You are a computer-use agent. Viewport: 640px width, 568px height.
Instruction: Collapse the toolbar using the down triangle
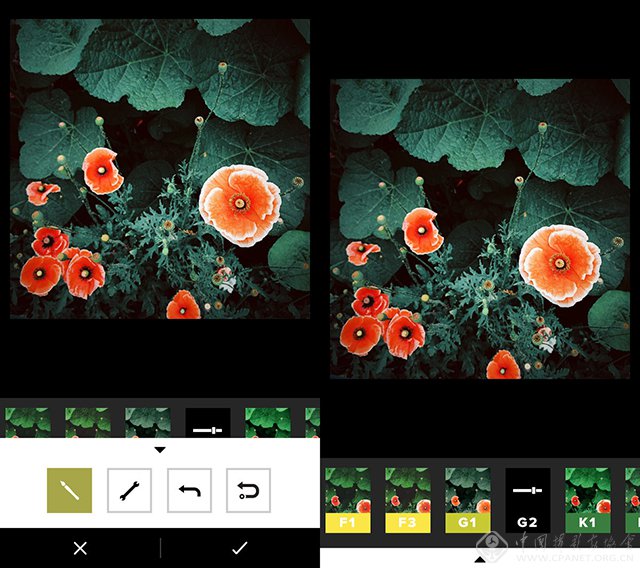tap(160, 451)
